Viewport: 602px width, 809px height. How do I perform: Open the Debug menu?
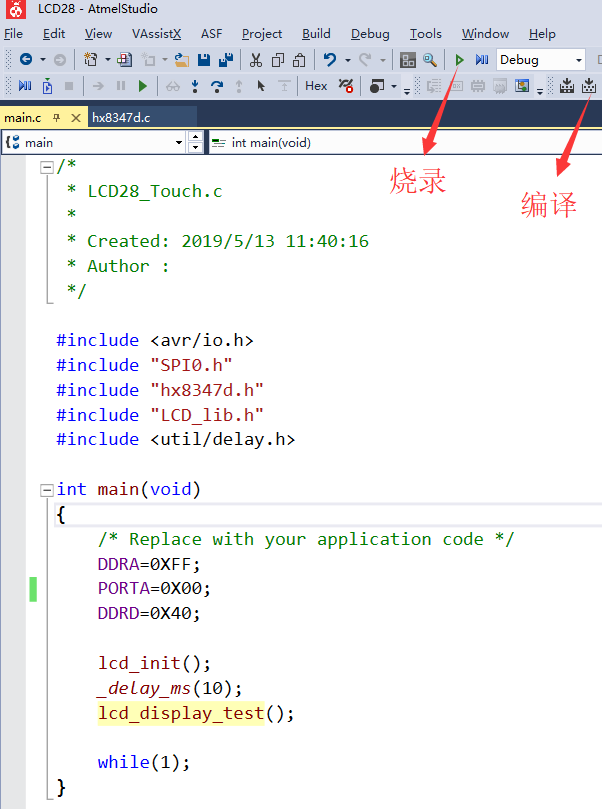(x=370, y=34)
